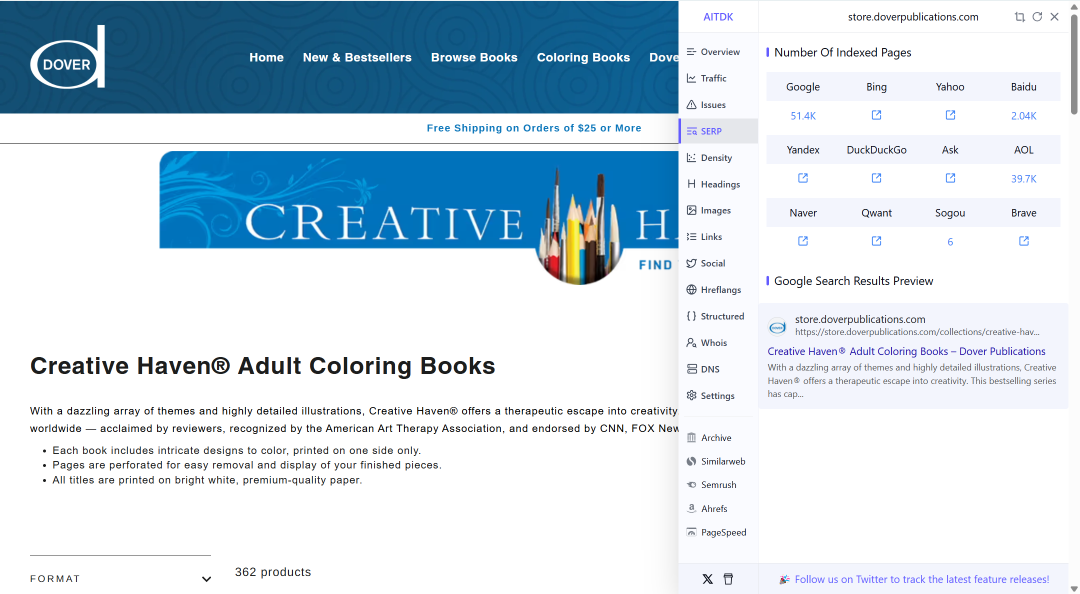This screenshot has width=1080, height=594.
Task: Open New & Bestsellers menu
Action: point(357,57)
